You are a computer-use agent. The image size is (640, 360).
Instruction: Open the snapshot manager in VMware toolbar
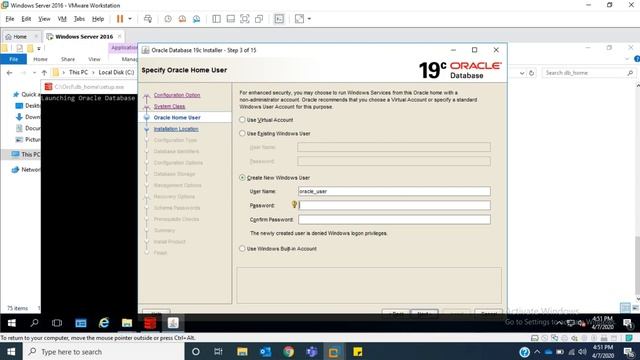[x=196, y=19]
